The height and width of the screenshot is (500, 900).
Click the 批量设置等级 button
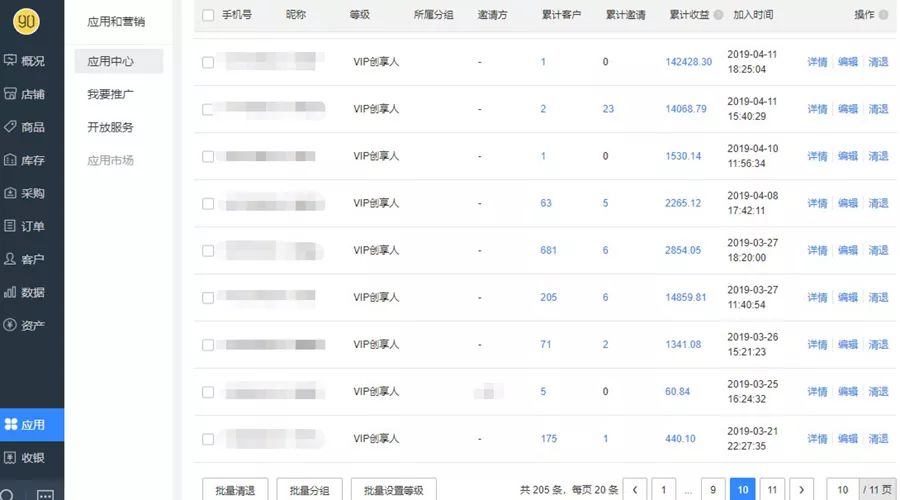(393, 490)
